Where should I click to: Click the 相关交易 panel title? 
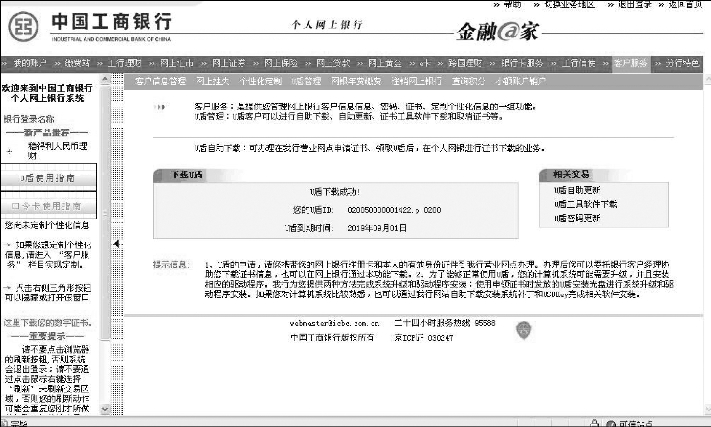[571, 174]
